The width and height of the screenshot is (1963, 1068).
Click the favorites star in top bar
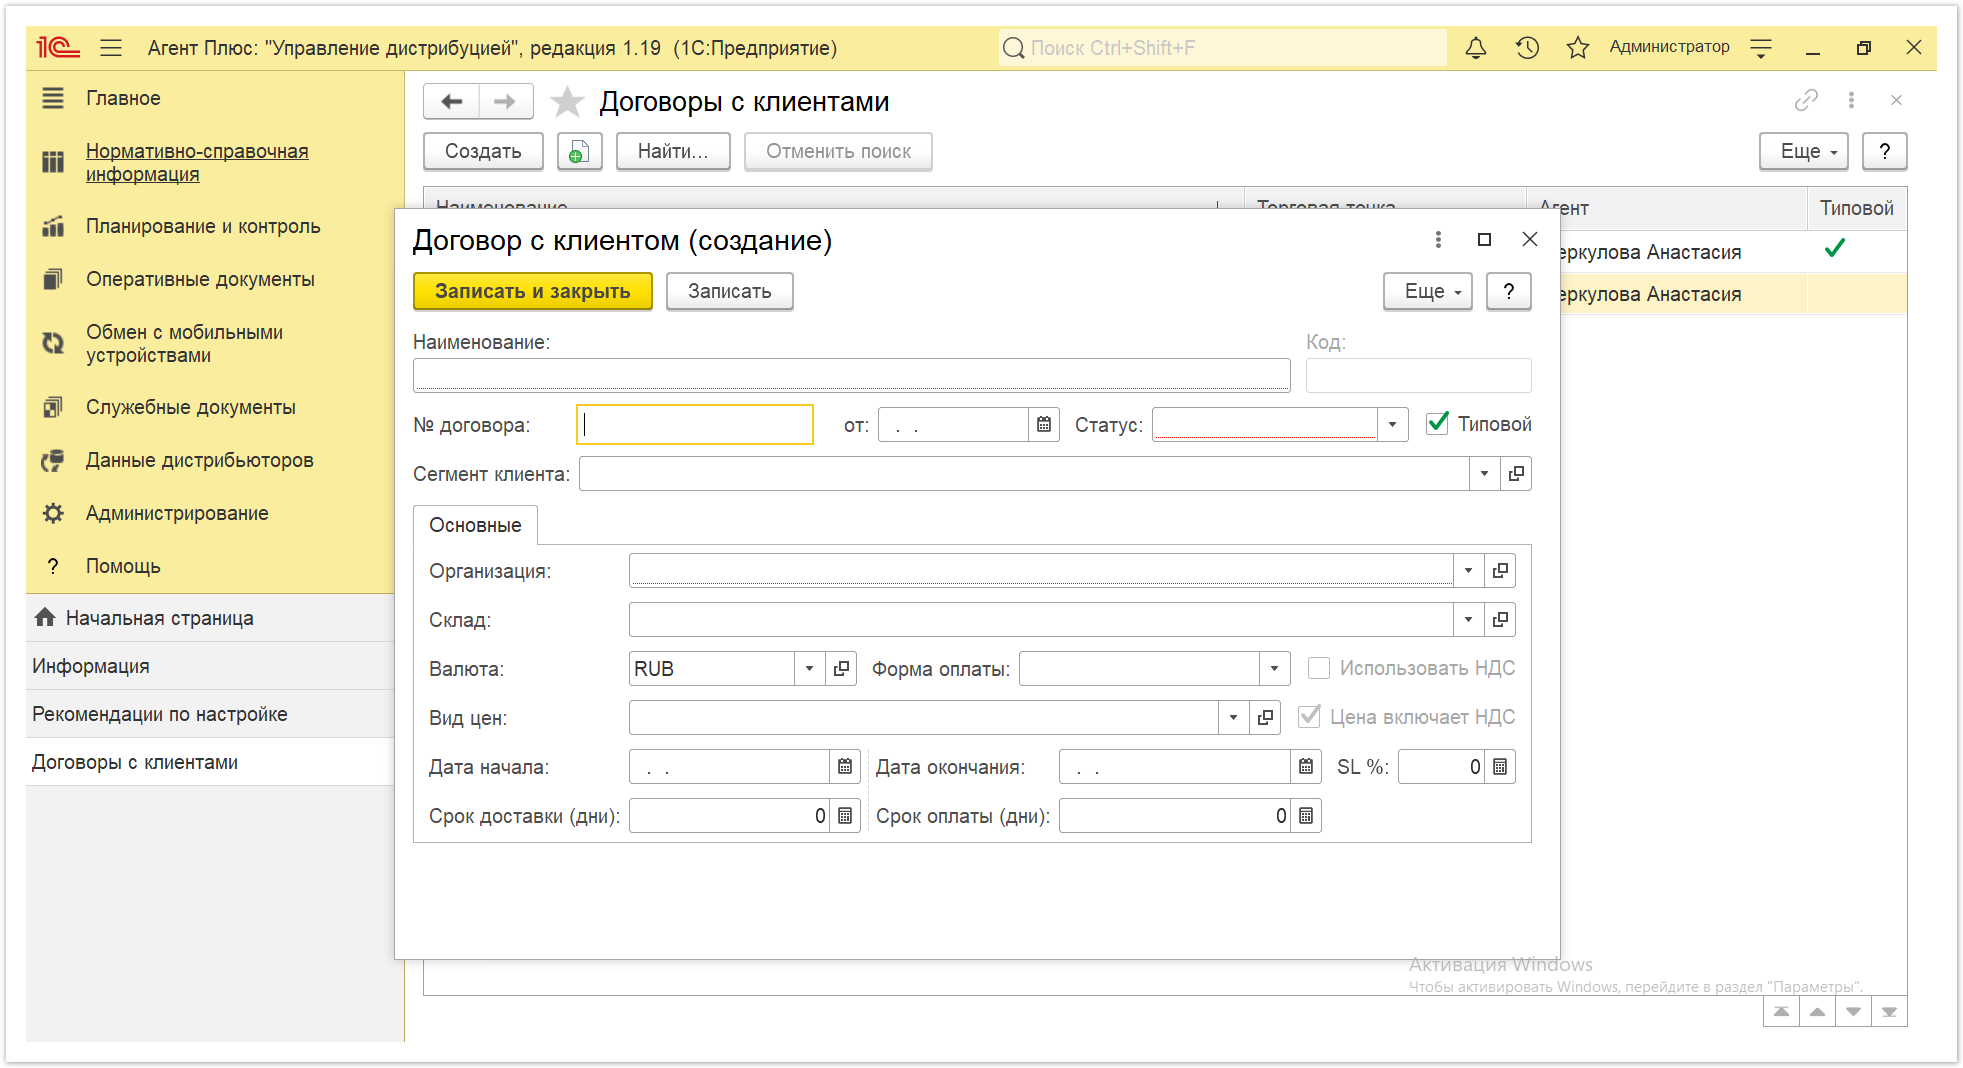pos(1578,48)
